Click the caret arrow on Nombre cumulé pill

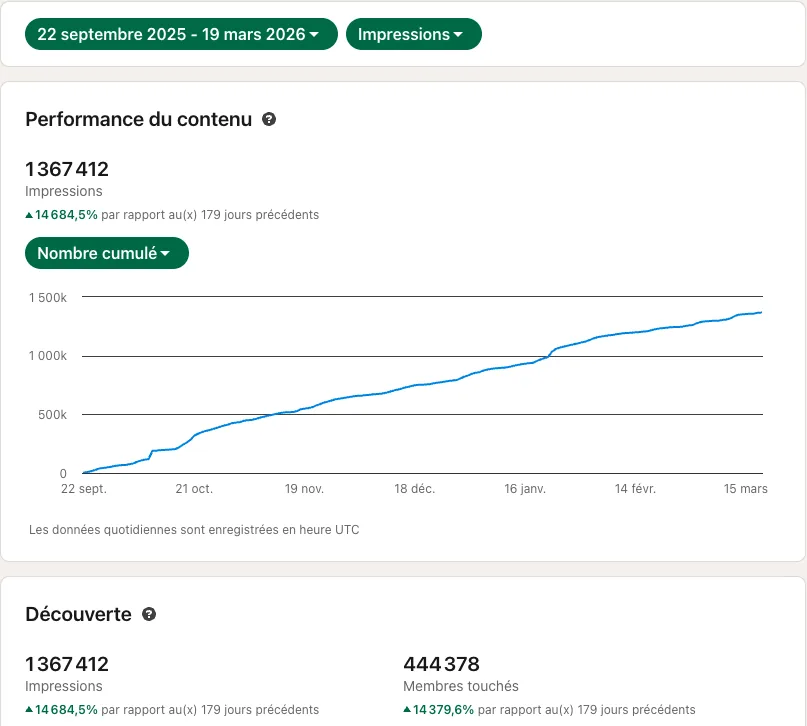pyautogui.click(x=165, y=253)
